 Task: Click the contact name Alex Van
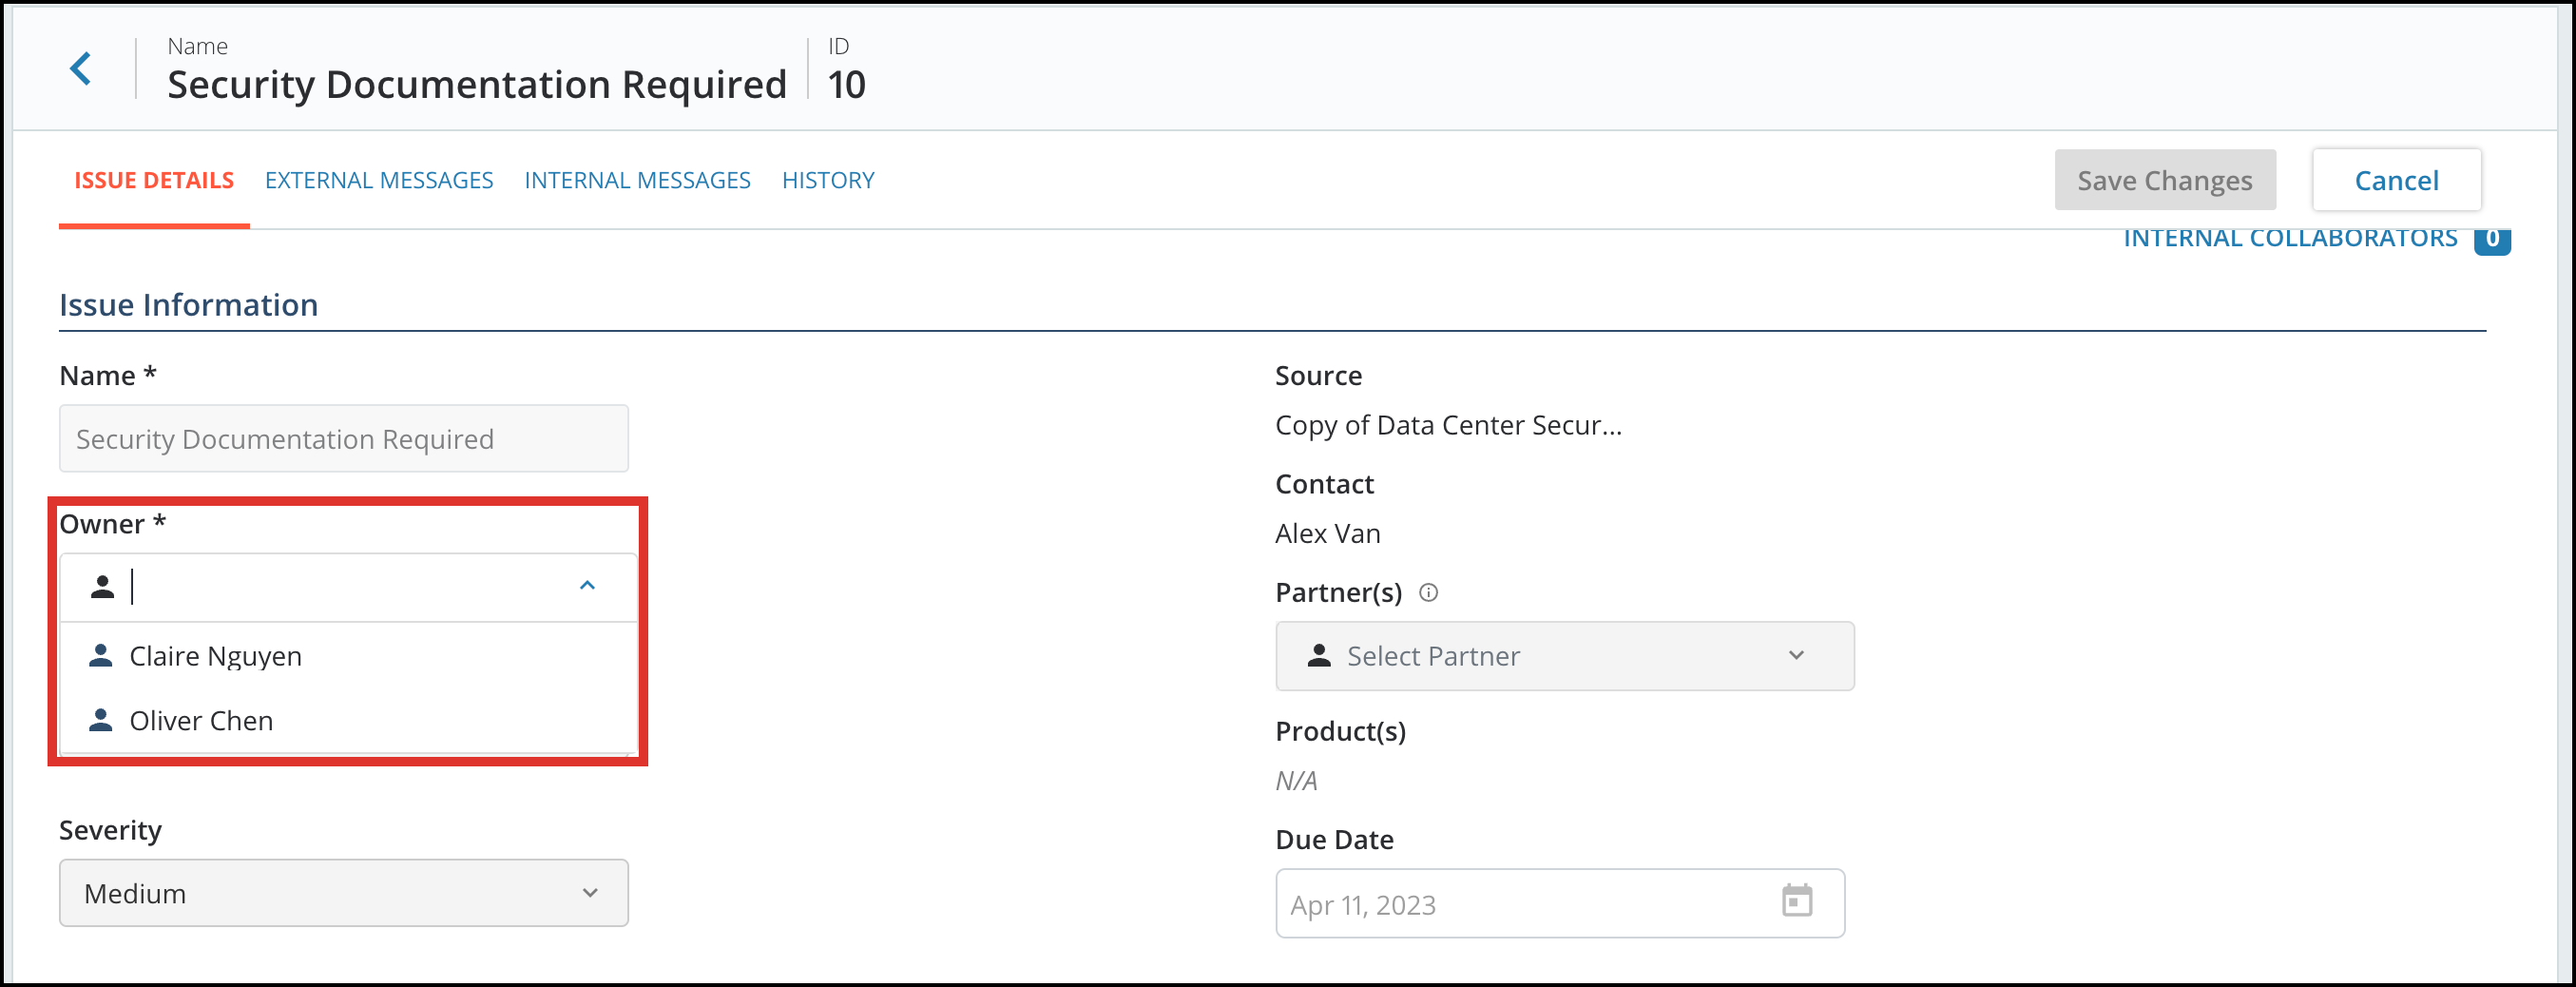point(1327,533)
